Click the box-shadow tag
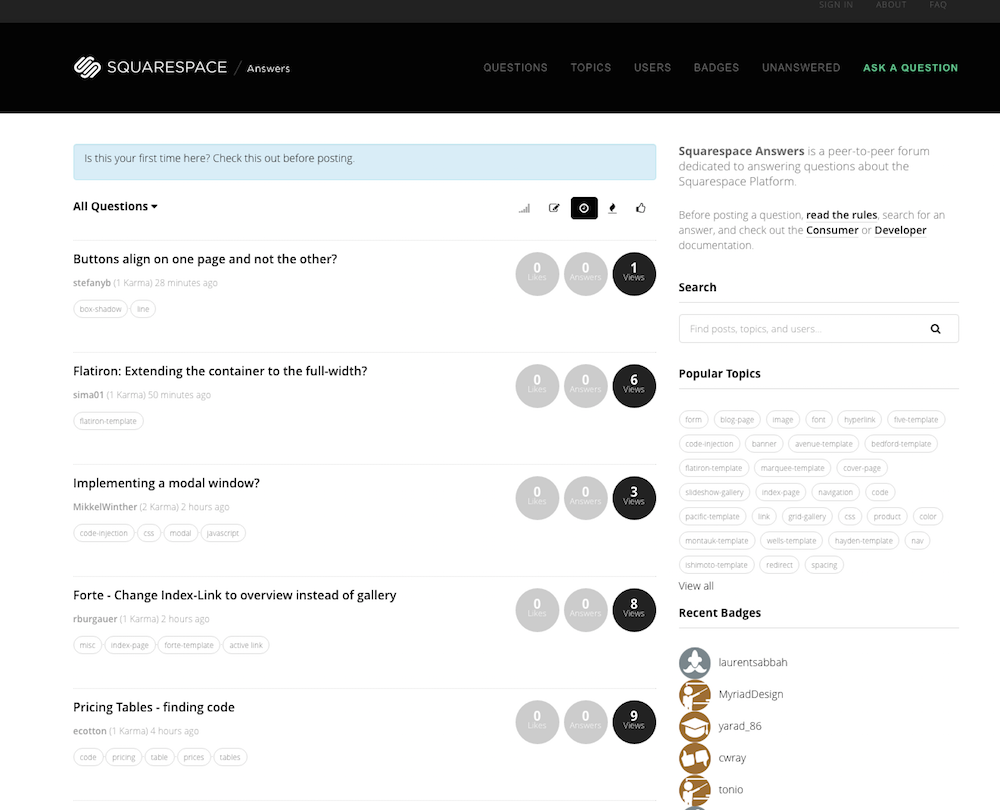The height and width of the screenshot is (810, 1000). [x=100, y=309]
